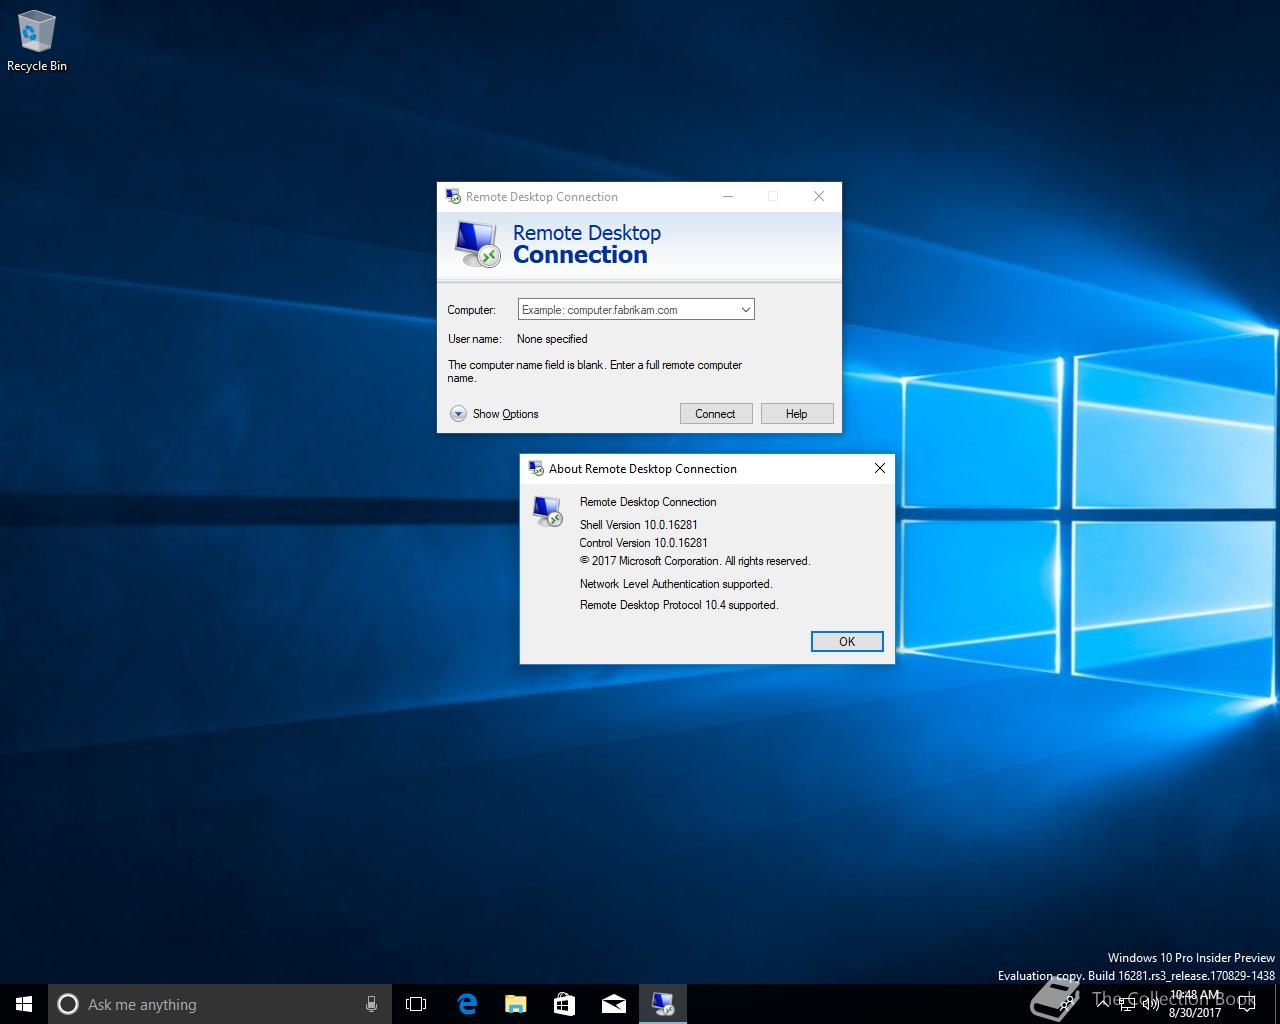Click the Remote Desktop Connection taskbar button
This screenshot has width=1280, height=1024.
(x=663, y=1004)
